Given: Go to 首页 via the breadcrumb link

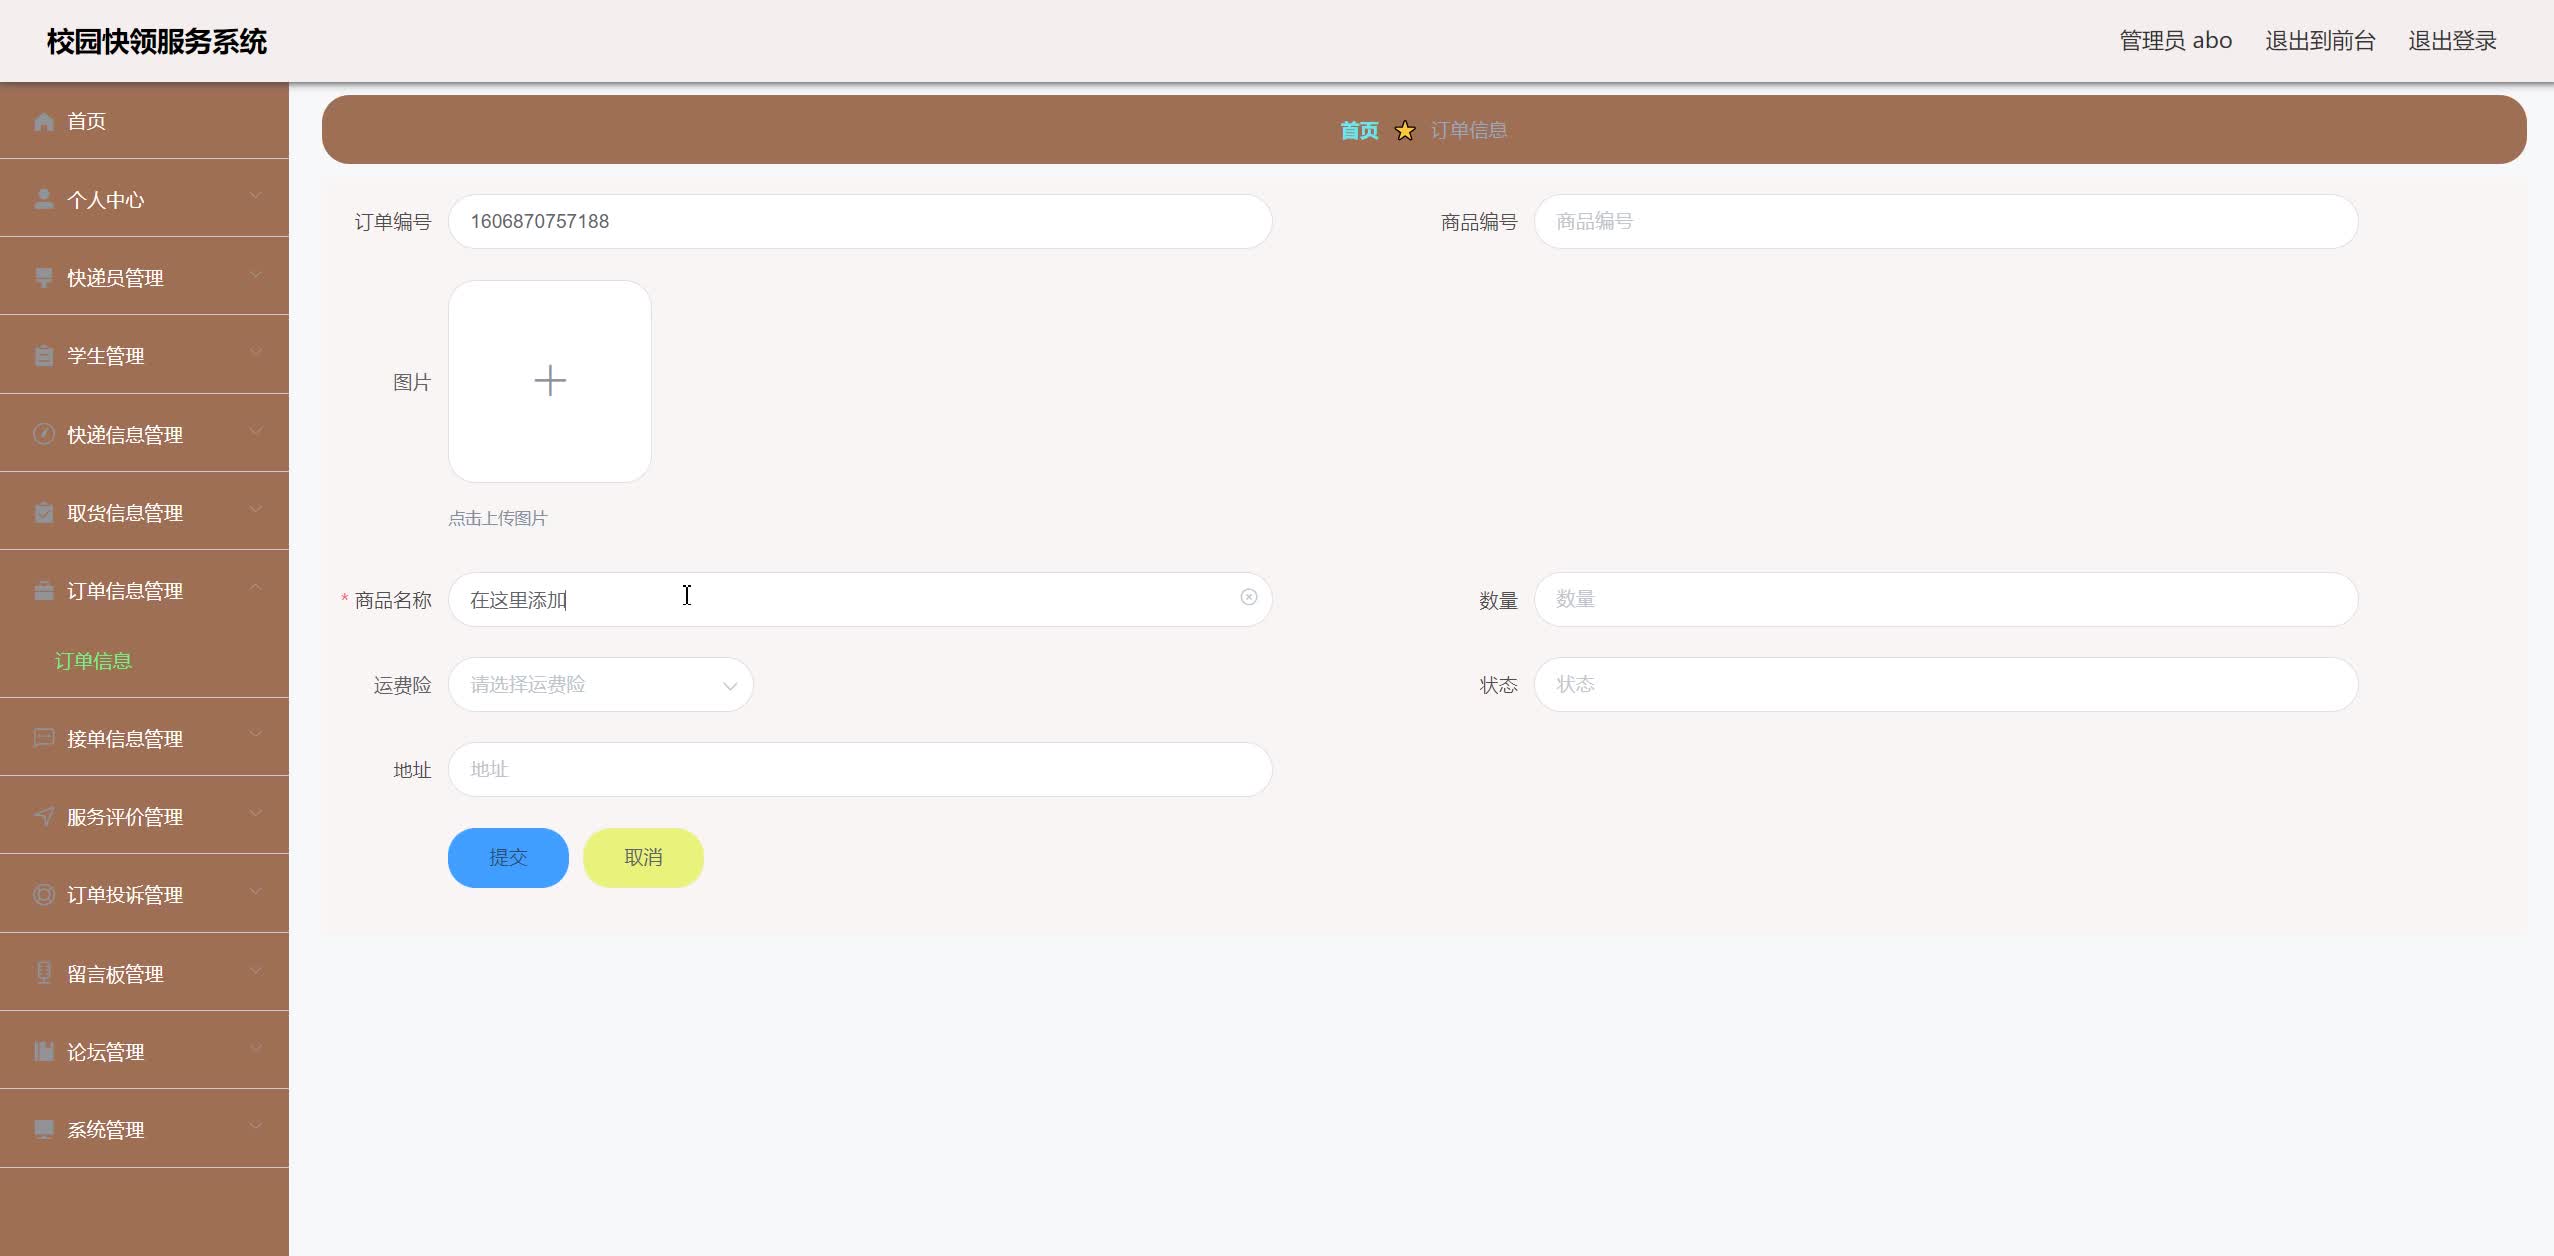Looking at the screenshot, I should point(1357,129).
